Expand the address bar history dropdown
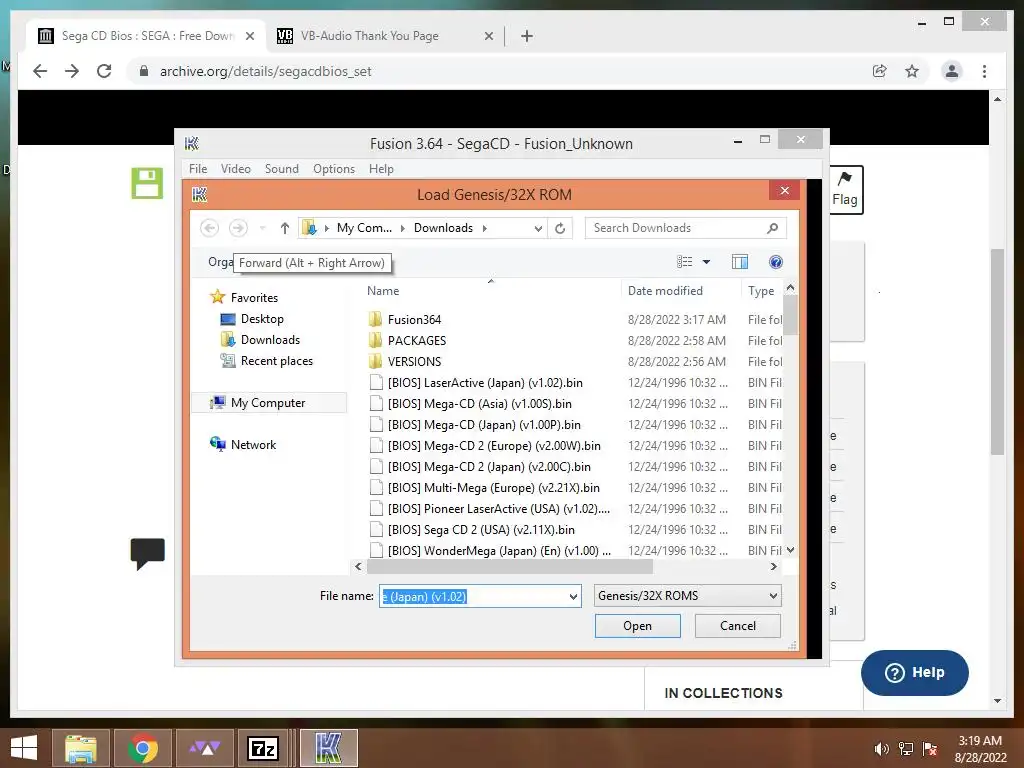The width and height of the screenshot is (1024, 768). pos(538,229)
